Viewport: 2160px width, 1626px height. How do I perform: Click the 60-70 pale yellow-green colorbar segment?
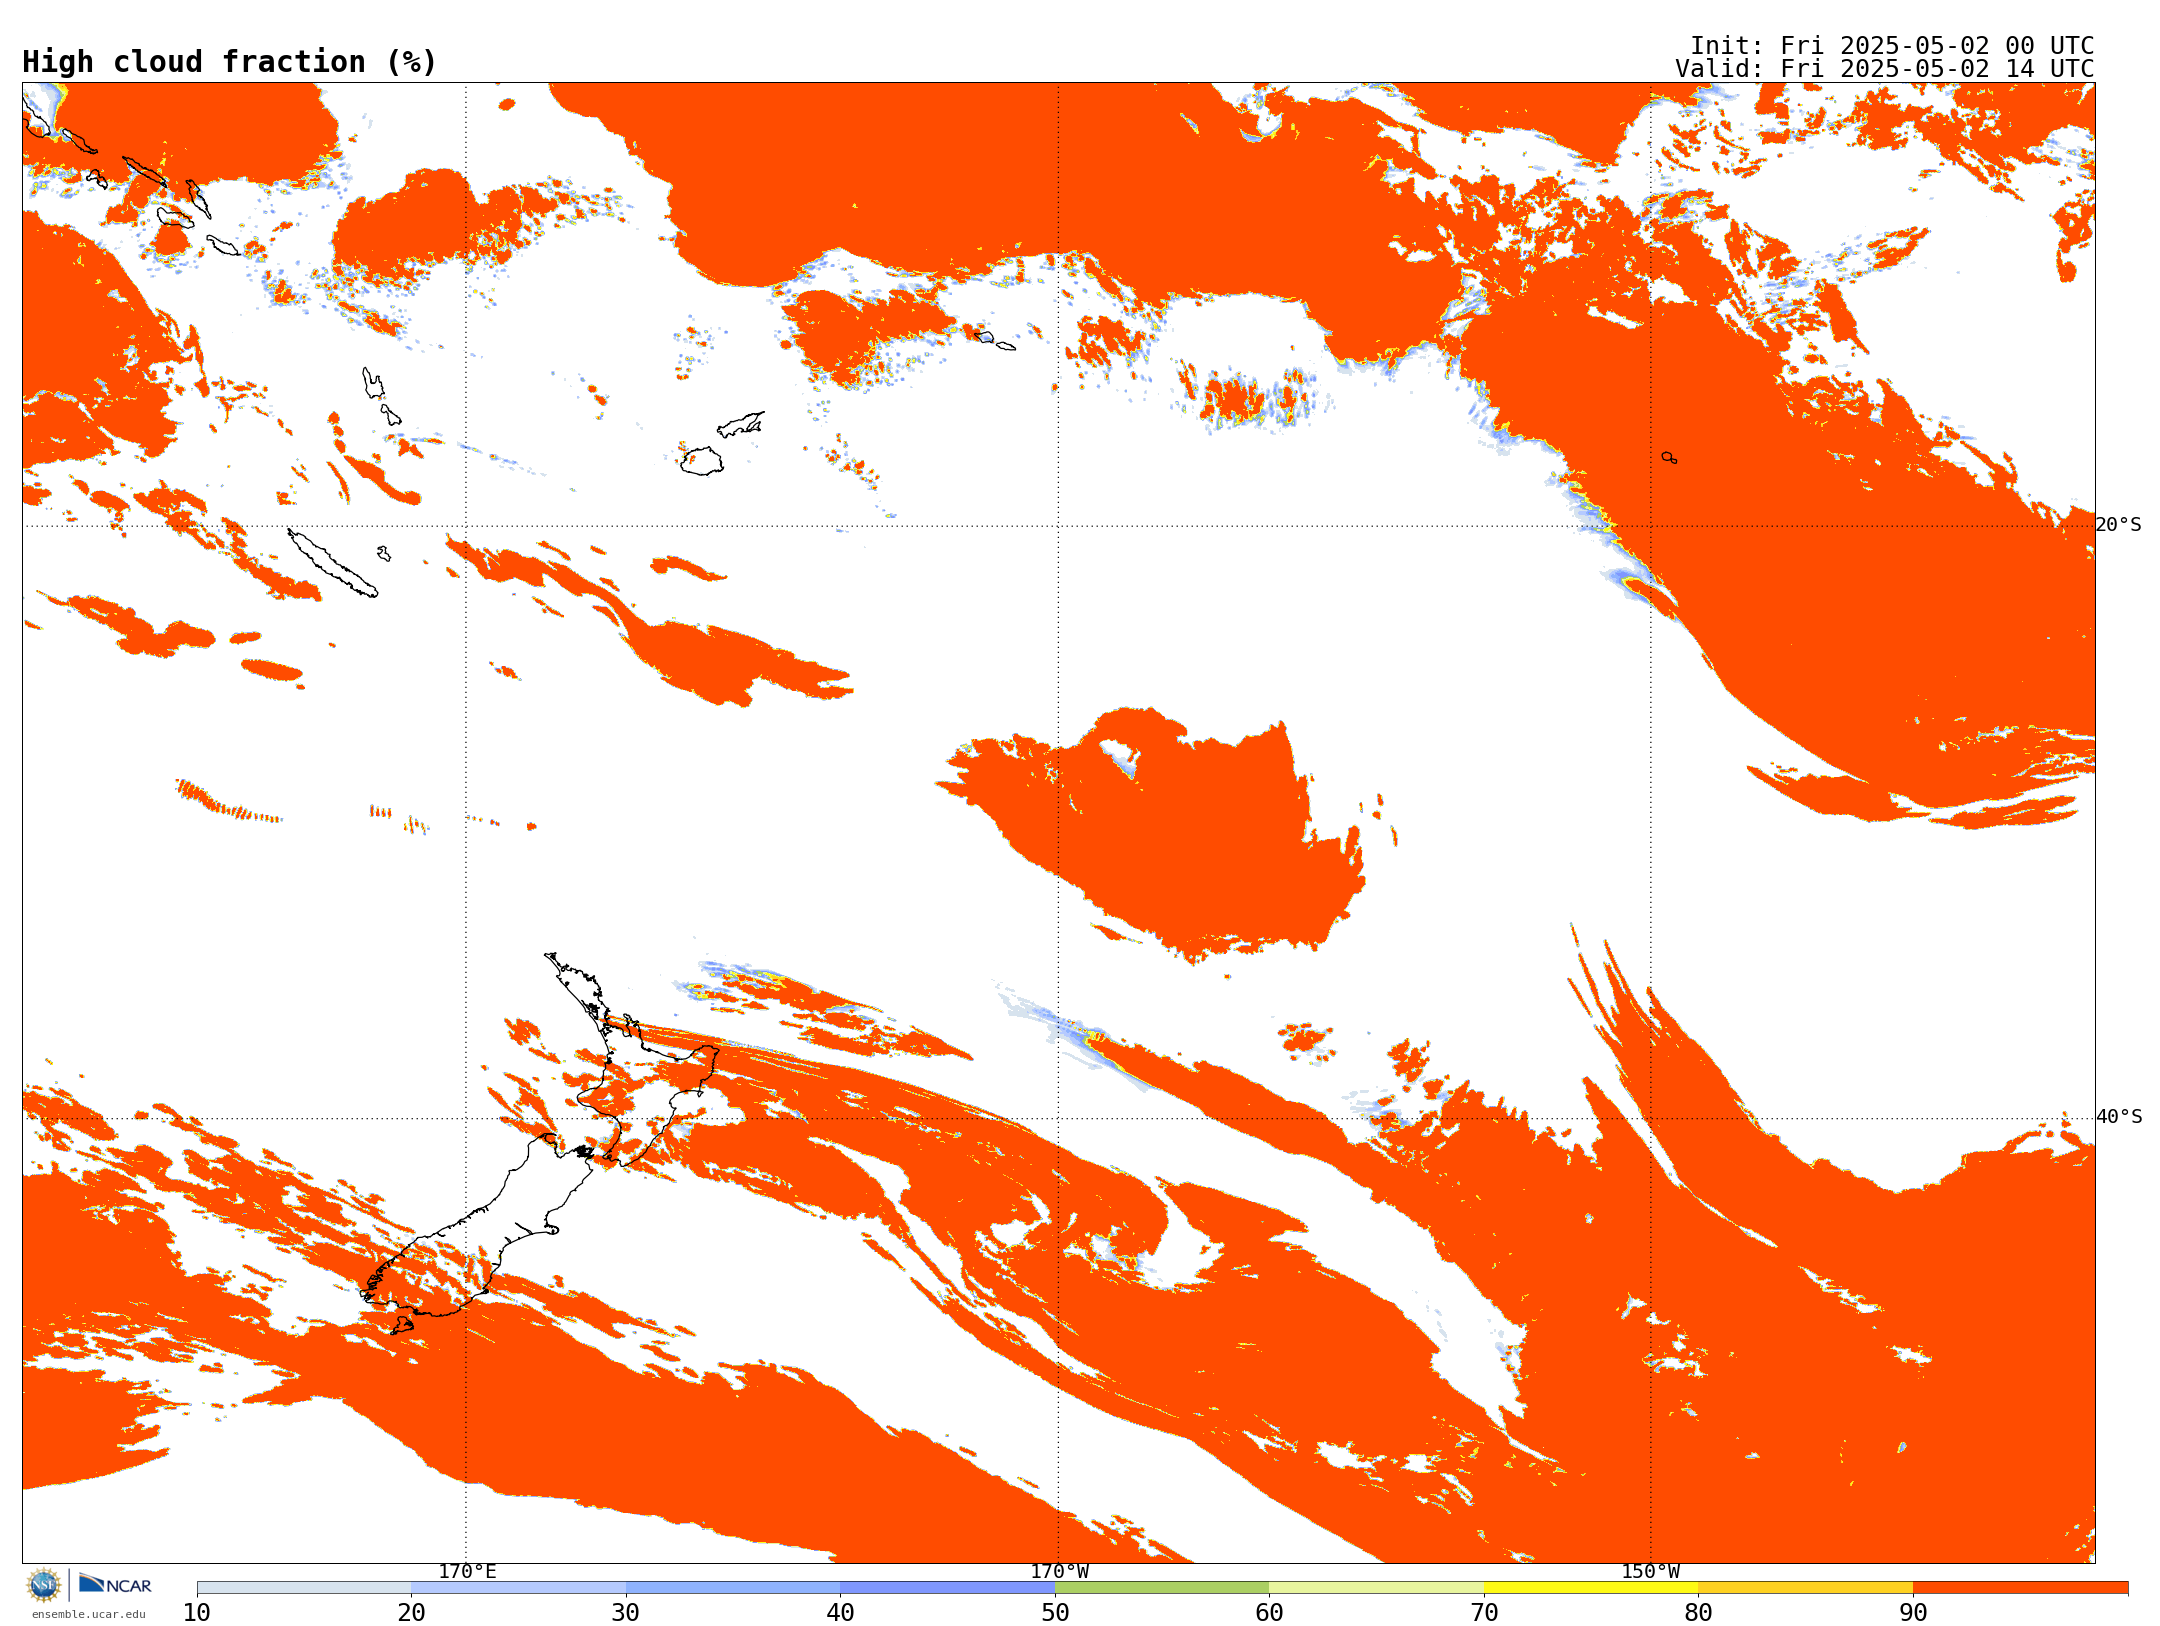1377,1588
